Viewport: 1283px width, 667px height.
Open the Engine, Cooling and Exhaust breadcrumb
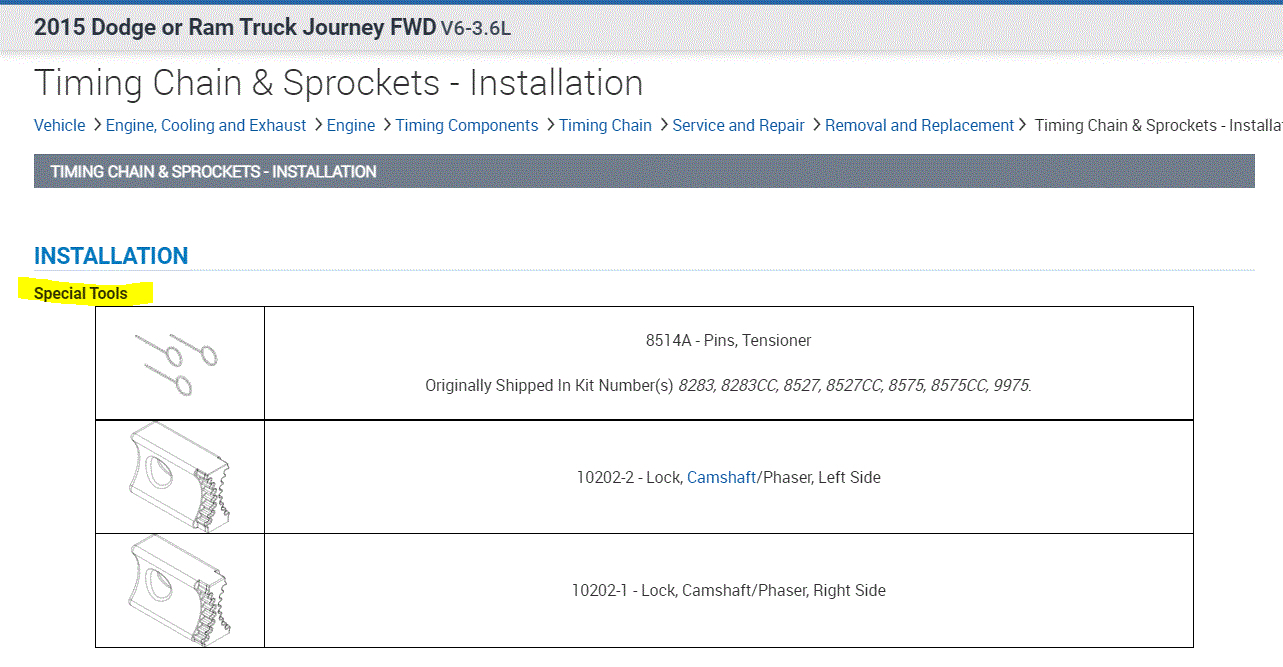pyautogui.click(x=206, y=126)
